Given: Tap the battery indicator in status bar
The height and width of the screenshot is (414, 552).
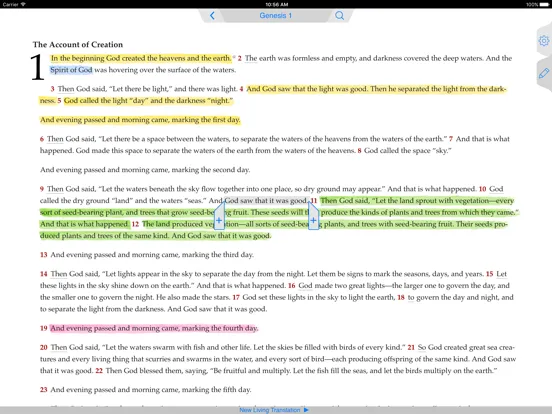Looking at the screenshot, I should (544, 5).
